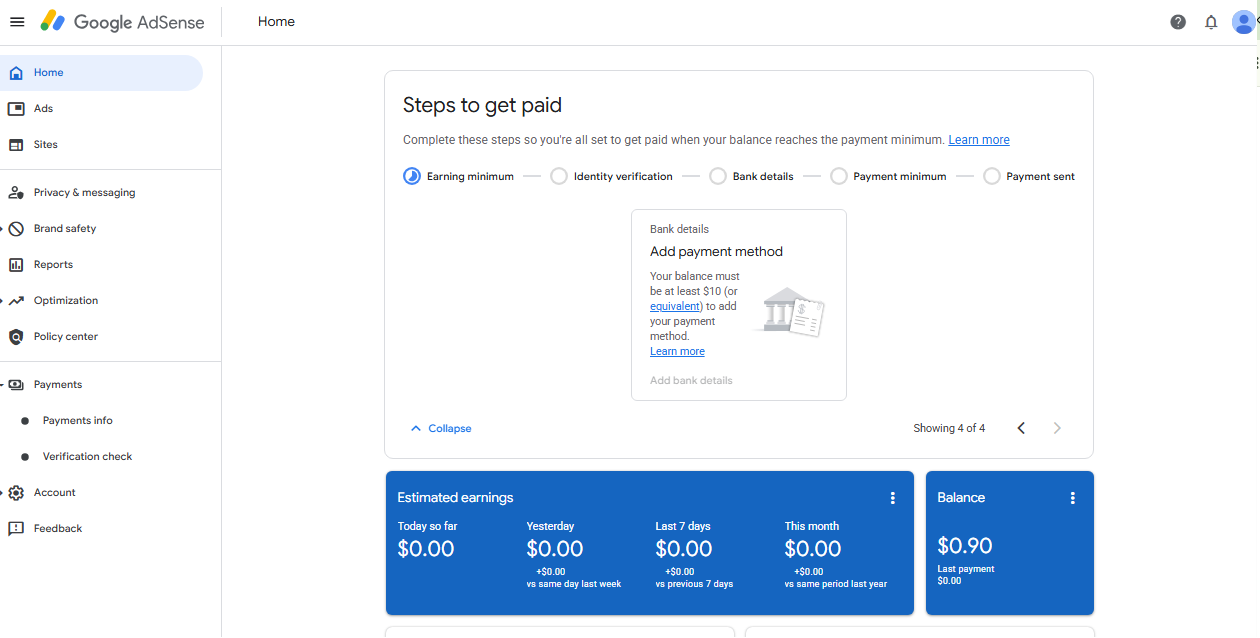This screenshot has height=638, width=1260.
Task: Open the Feedback menu item
Action: click(101, 529)
